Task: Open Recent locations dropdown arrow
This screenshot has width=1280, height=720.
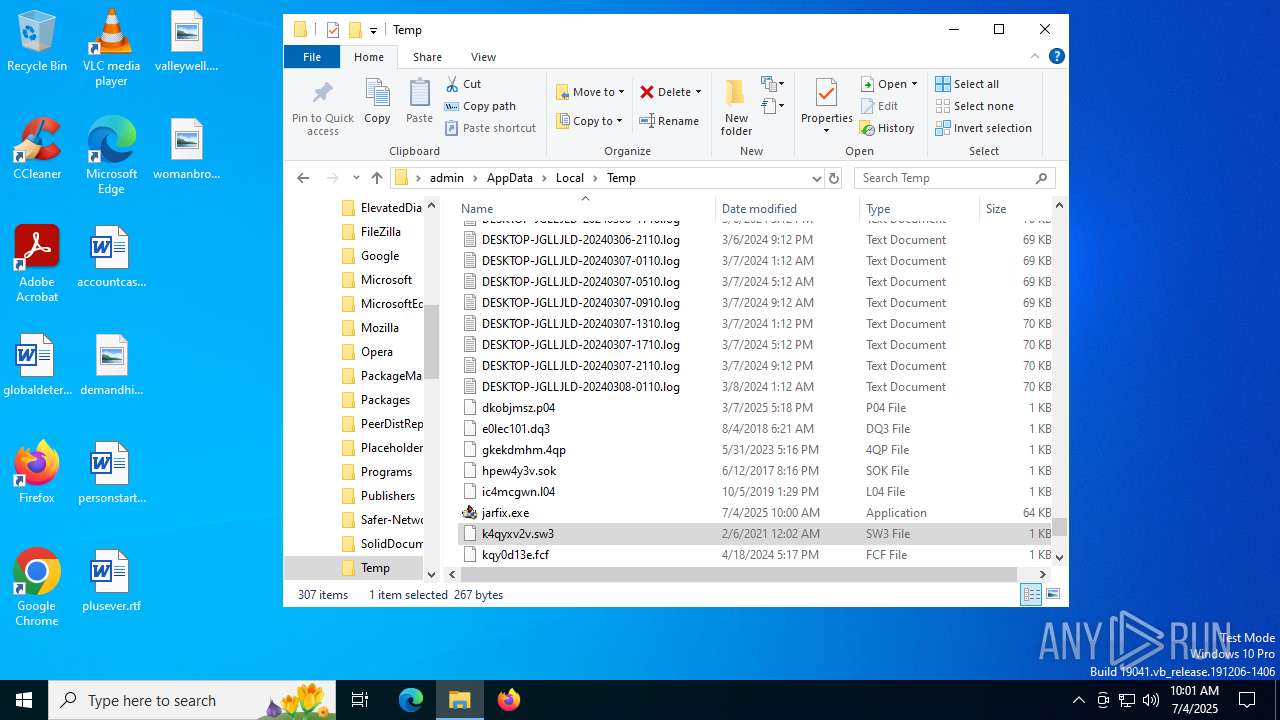Action: (356, 178)
